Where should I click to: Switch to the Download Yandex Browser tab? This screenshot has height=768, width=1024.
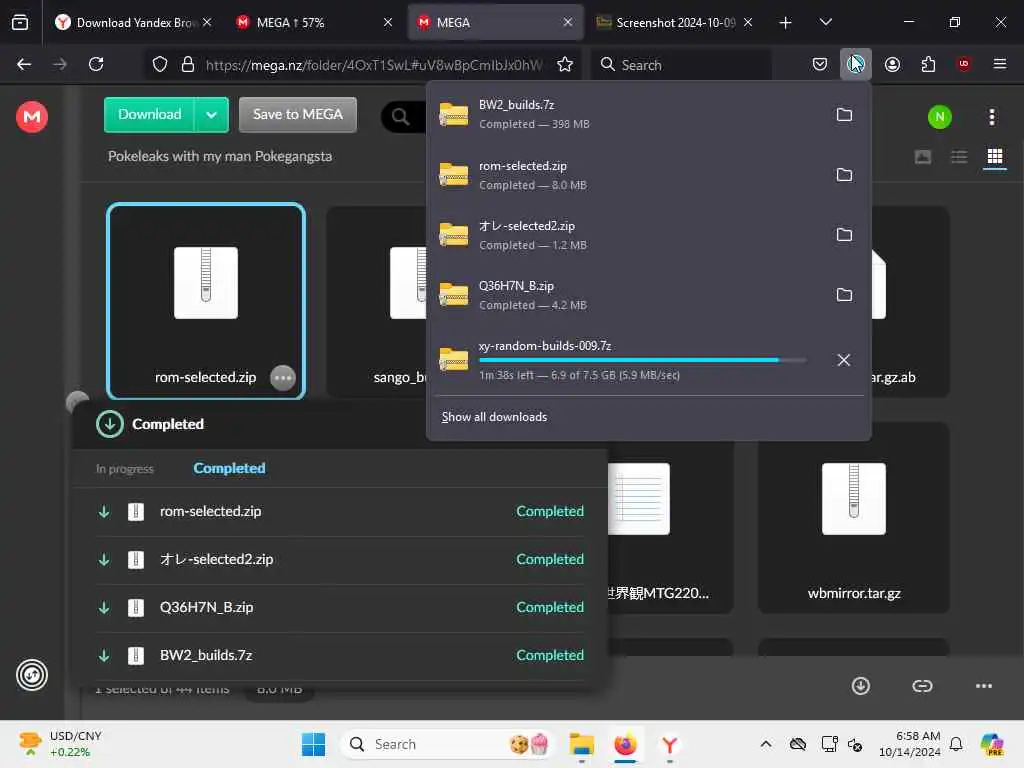[x=134, y=22]
